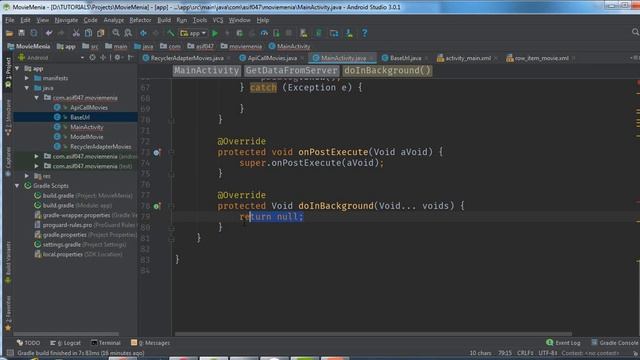This screenshot has width=640, height=360.
Task: Paste with the toolbar clipboard icon
Action: point(100,33)
